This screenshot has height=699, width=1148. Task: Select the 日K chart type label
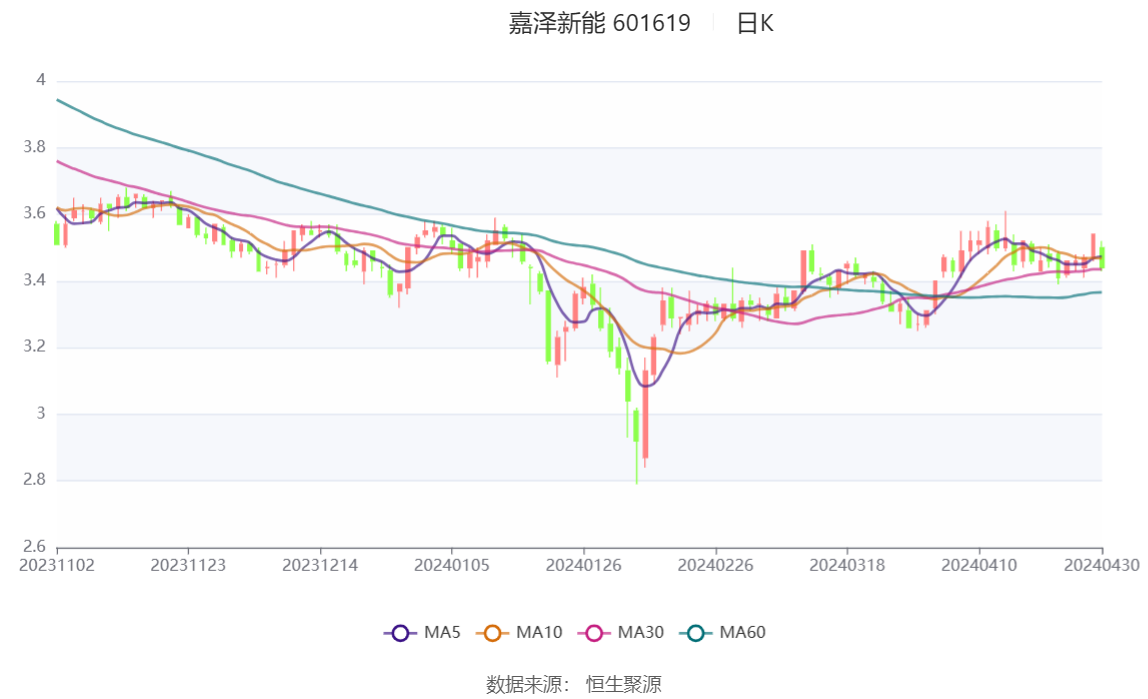pyautogui.click(x=755, y=24)
